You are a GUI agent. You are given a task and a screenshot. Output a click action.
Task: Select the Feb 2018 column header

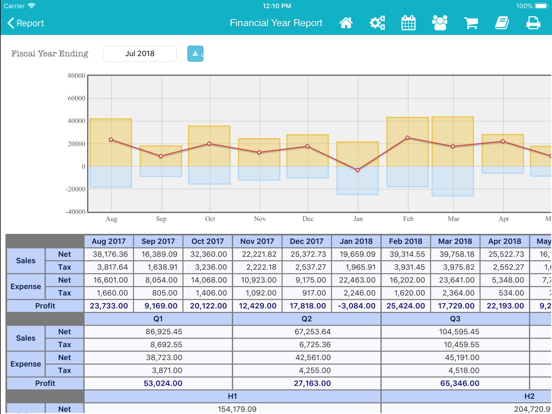click(406, 242)
